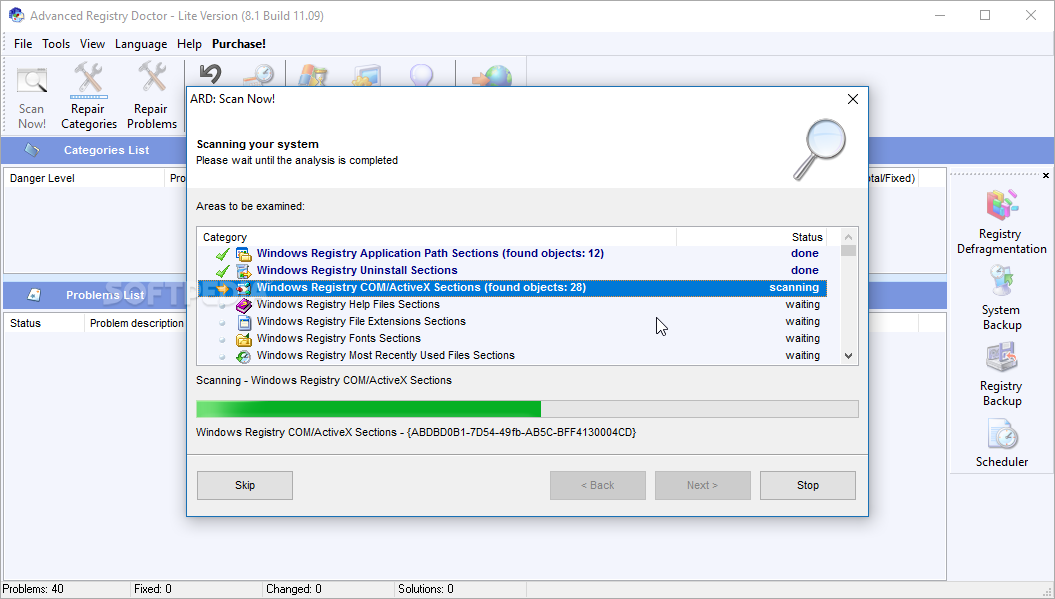The width and height of the screenshot is (1055, 599).
Task: Open Registry Backup from the side panel
Action: coord(1001,374)
